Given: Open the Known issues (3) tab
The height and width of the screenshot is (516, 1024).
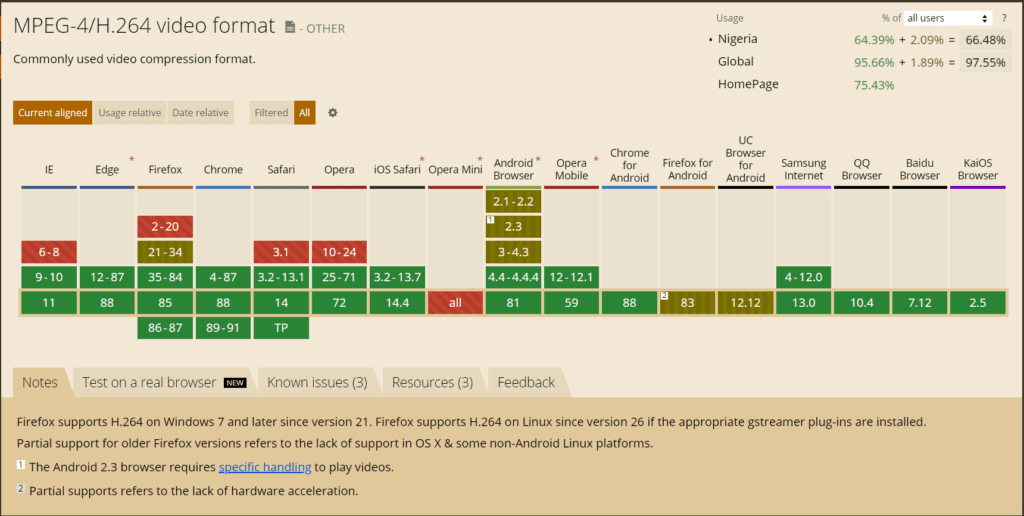Looking at the screenshot, I should pyautogui.click(x=317, y=382).
